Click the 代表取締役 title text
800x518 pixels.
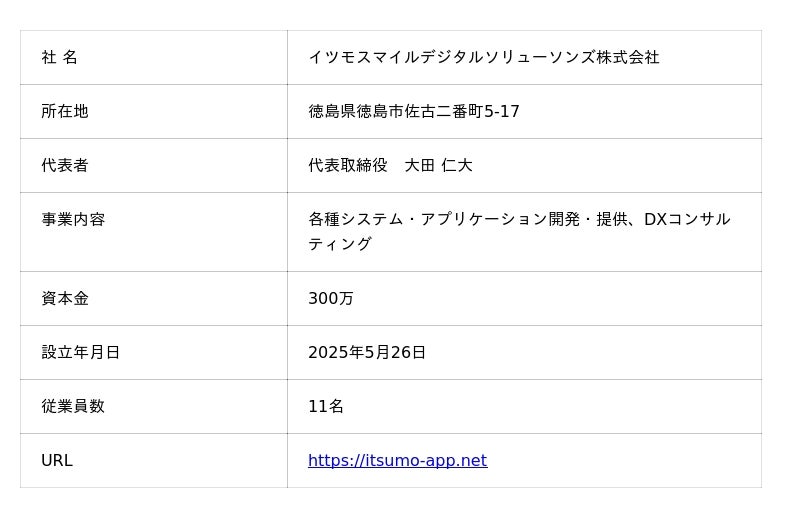pyautogui.click(x=347, y=166)
